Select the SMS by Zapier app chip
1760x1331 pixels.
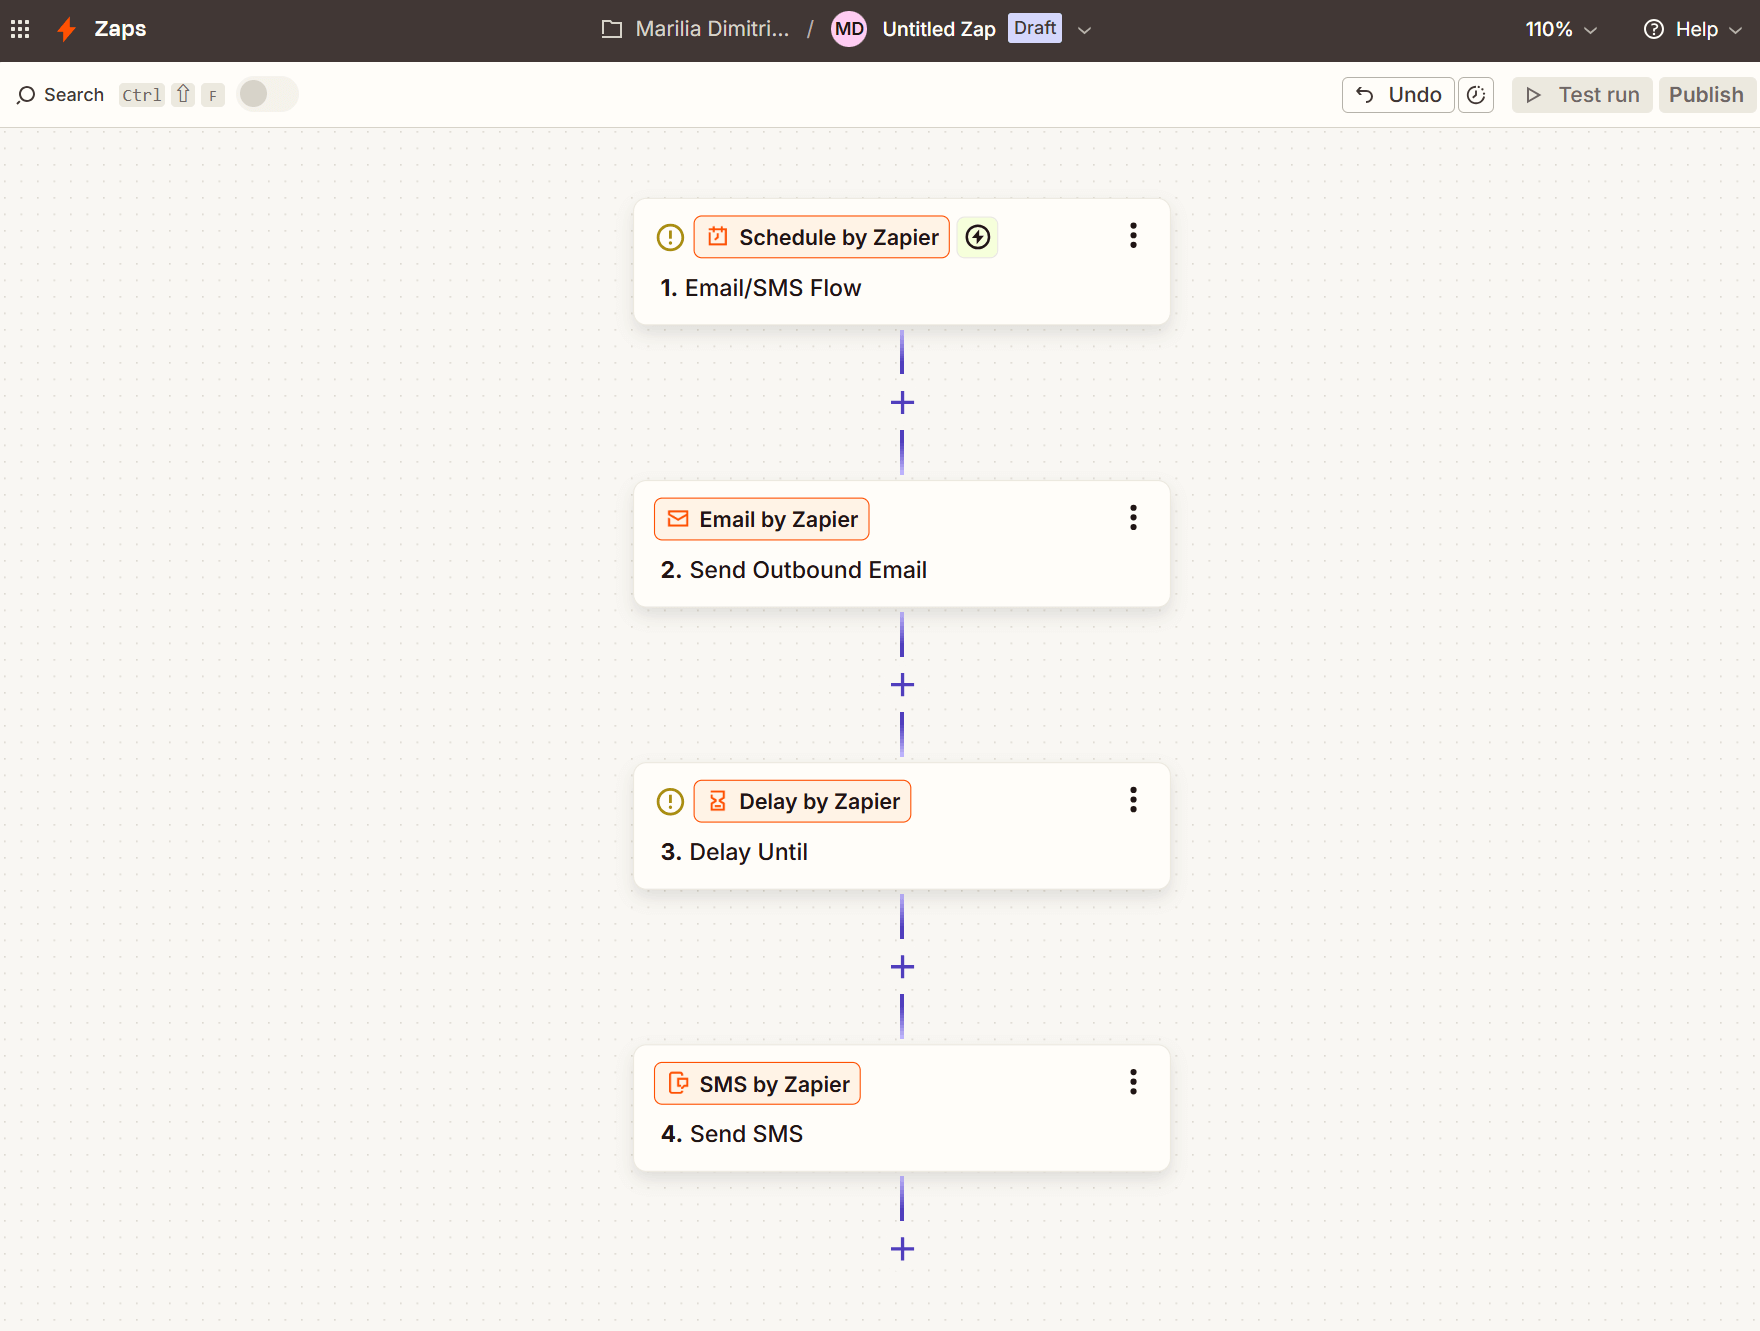757,1084
